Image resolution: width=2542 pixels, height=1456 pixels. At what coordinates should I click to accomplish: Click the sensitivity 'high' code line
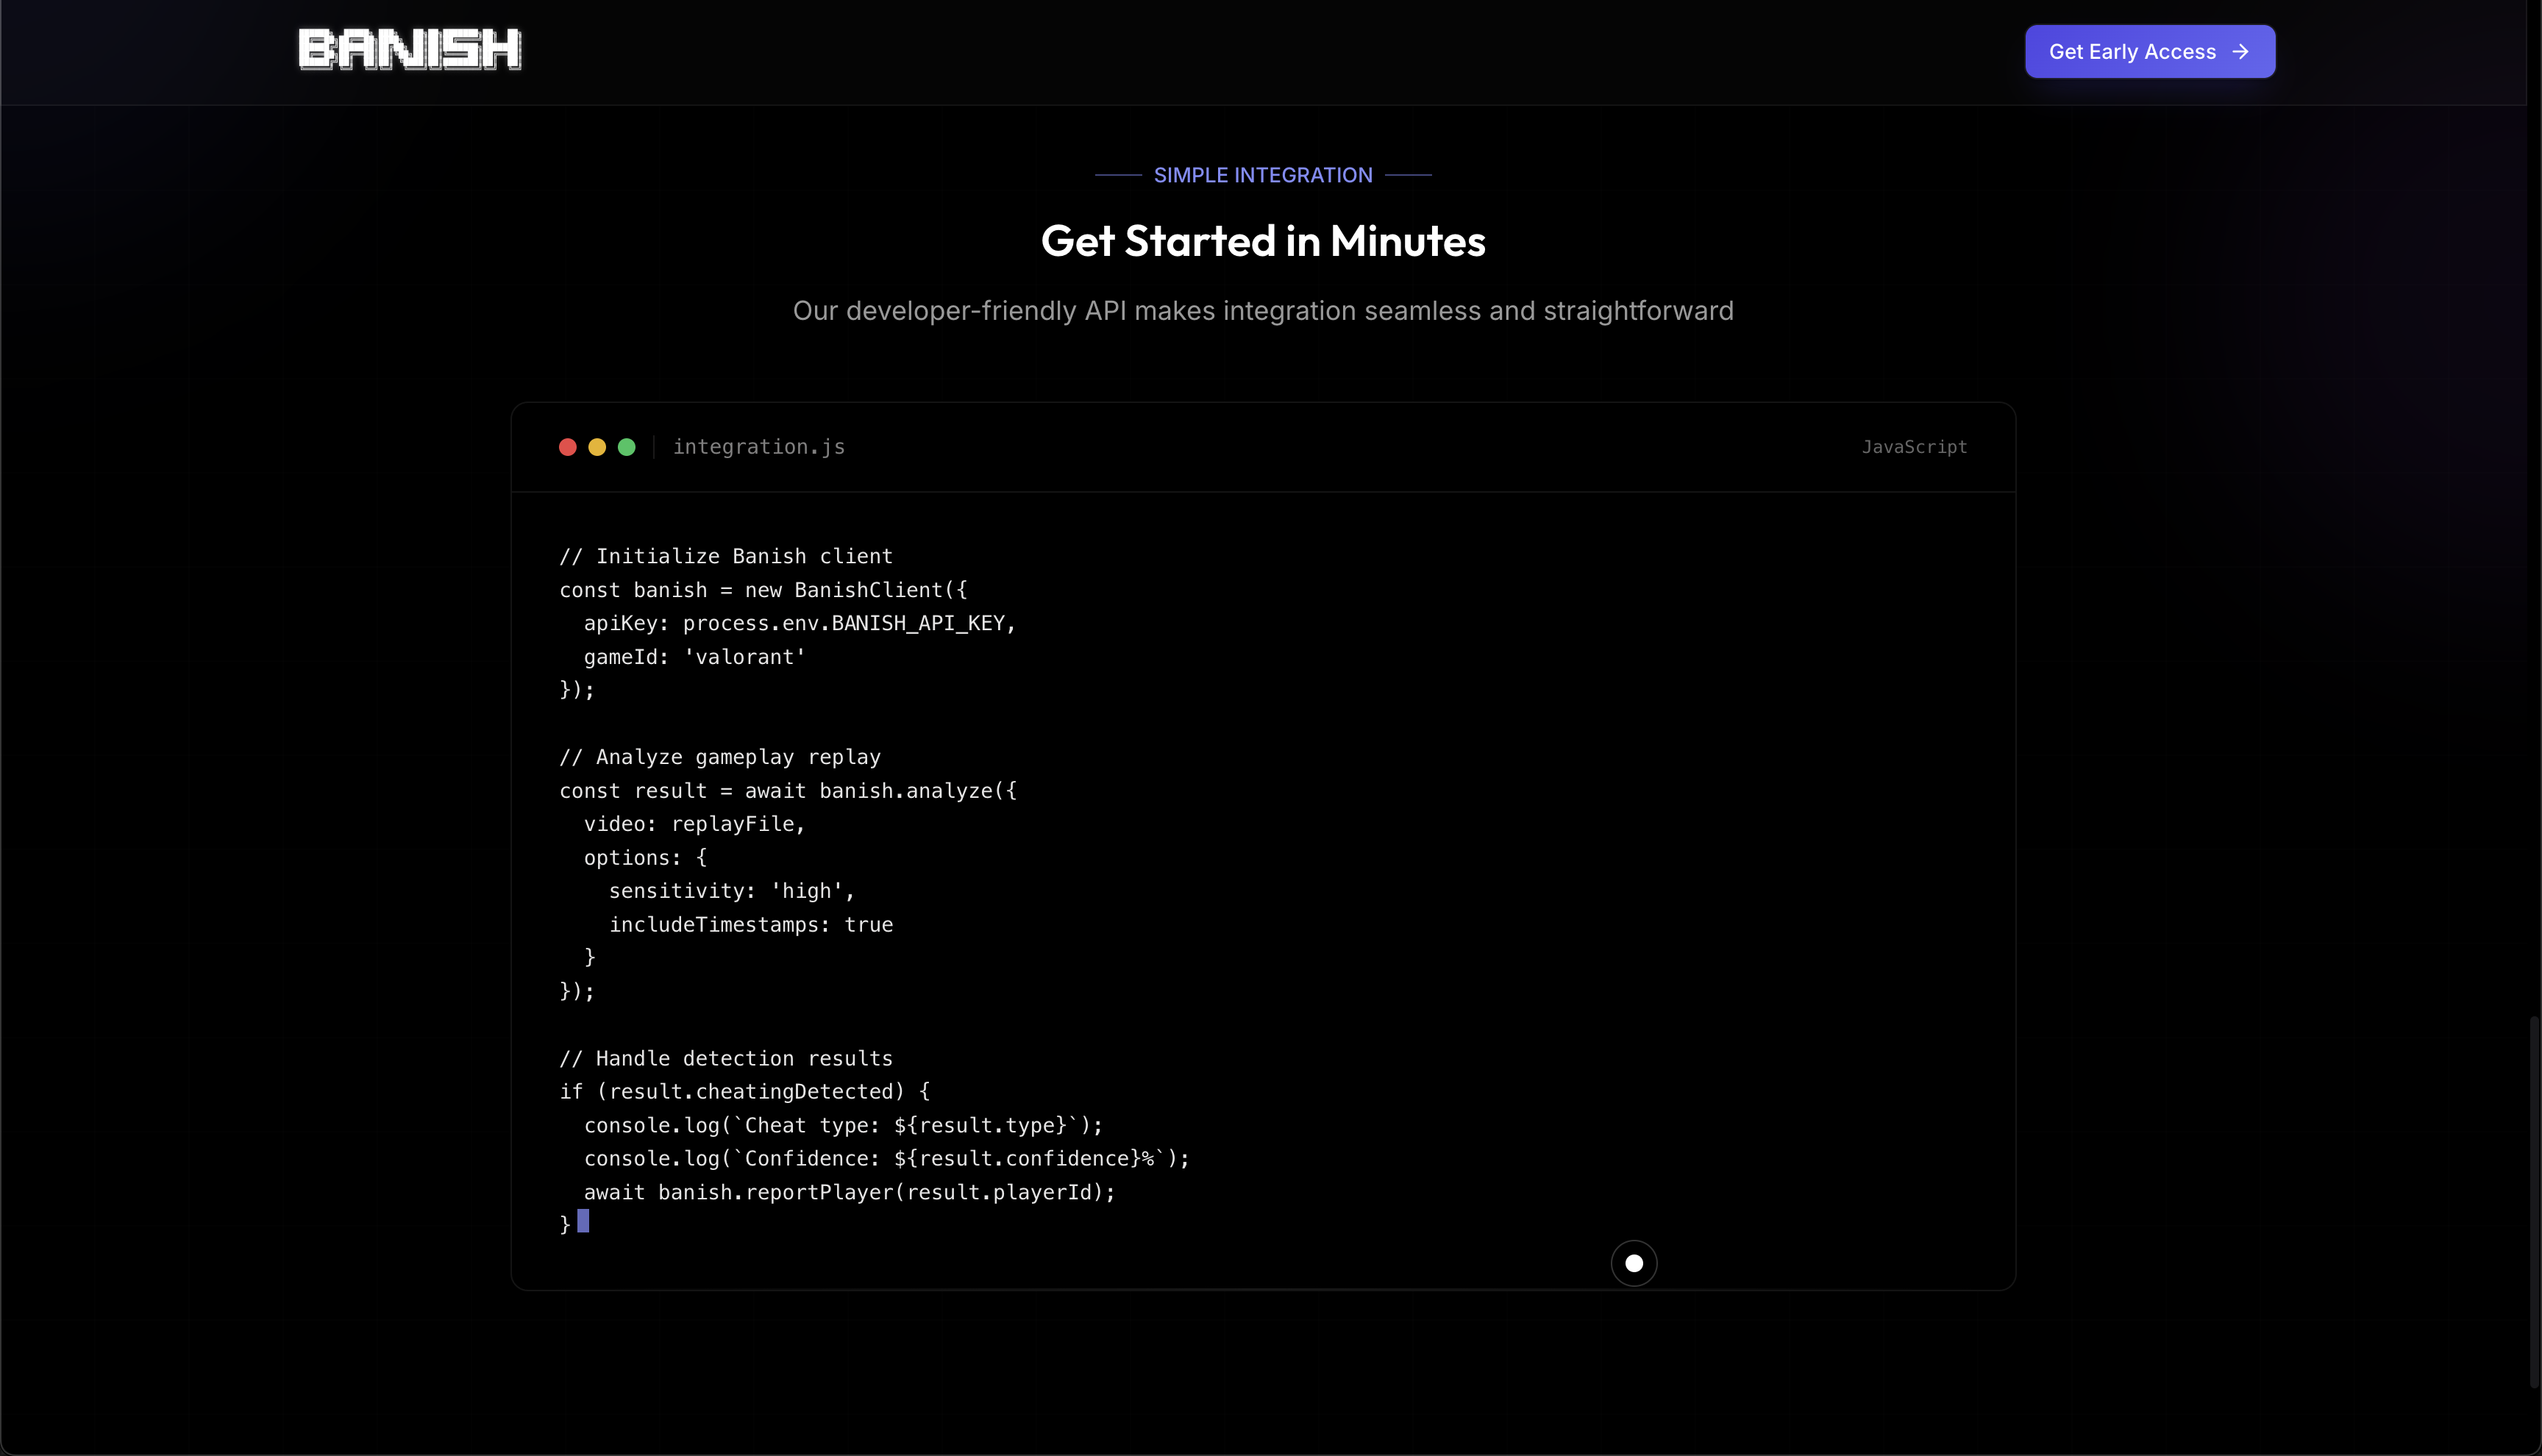(731, 891)
